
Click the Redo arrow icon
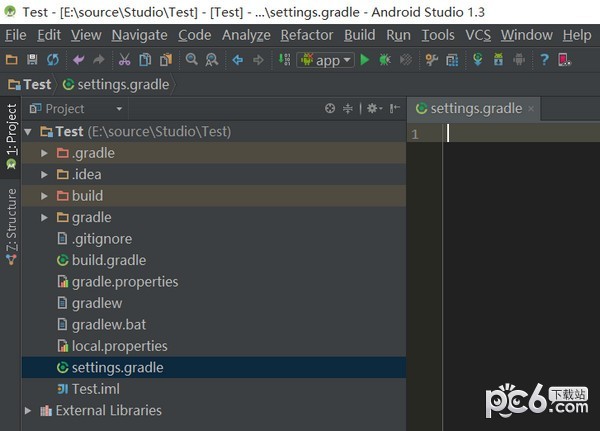(x=99, y=60)
